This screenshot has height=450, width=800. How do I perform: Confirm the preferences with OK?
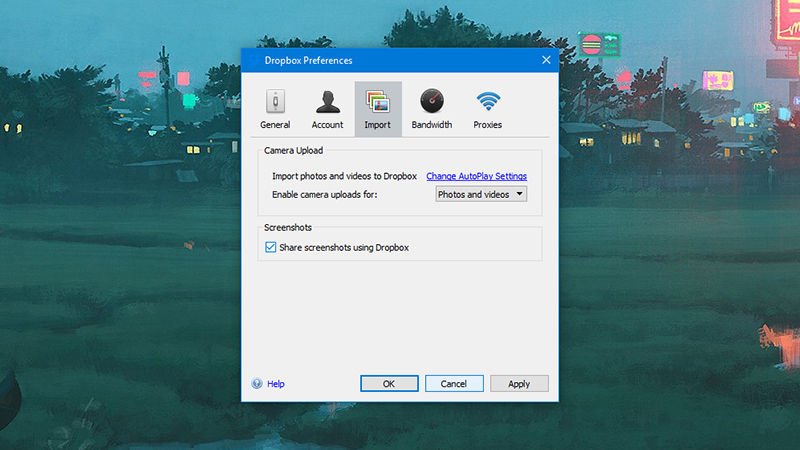tap(389, 384)
